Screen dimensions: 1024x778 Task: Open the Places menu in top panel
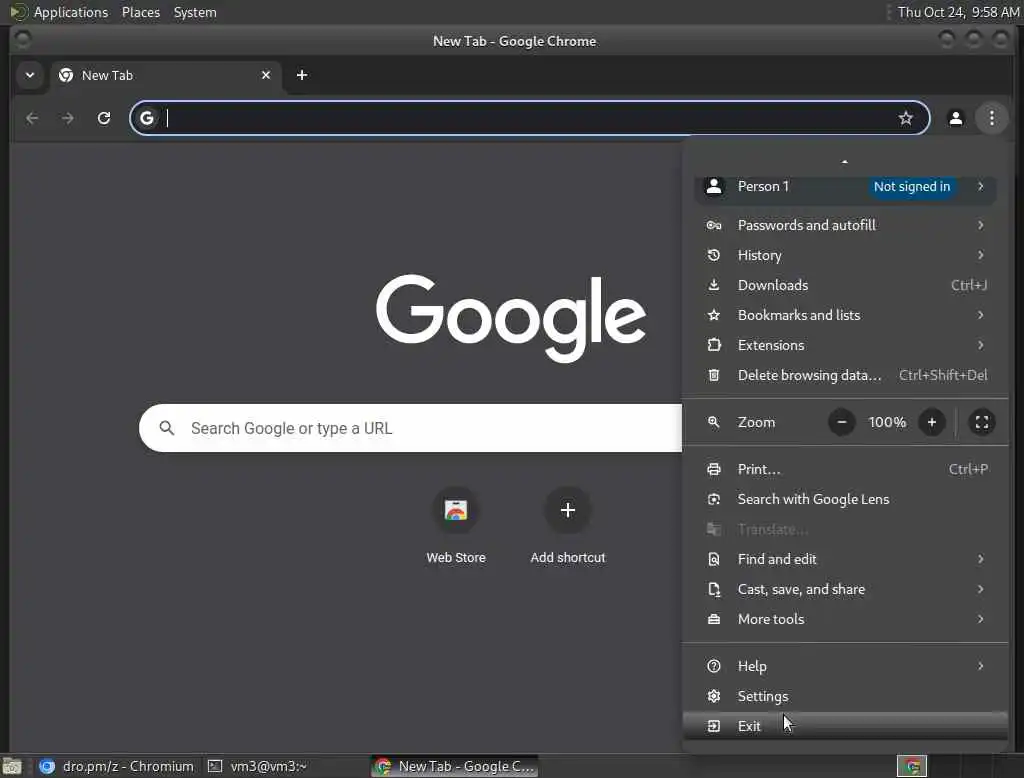141,12
